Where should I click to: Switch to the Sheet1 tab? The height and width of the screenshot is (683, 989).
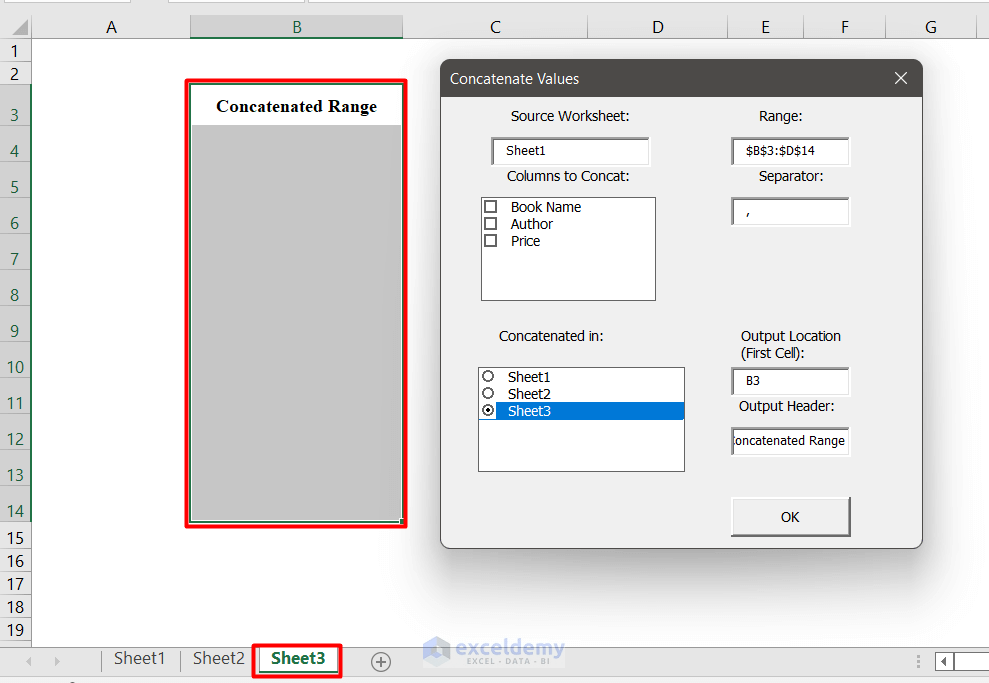(x=139, y=658)
